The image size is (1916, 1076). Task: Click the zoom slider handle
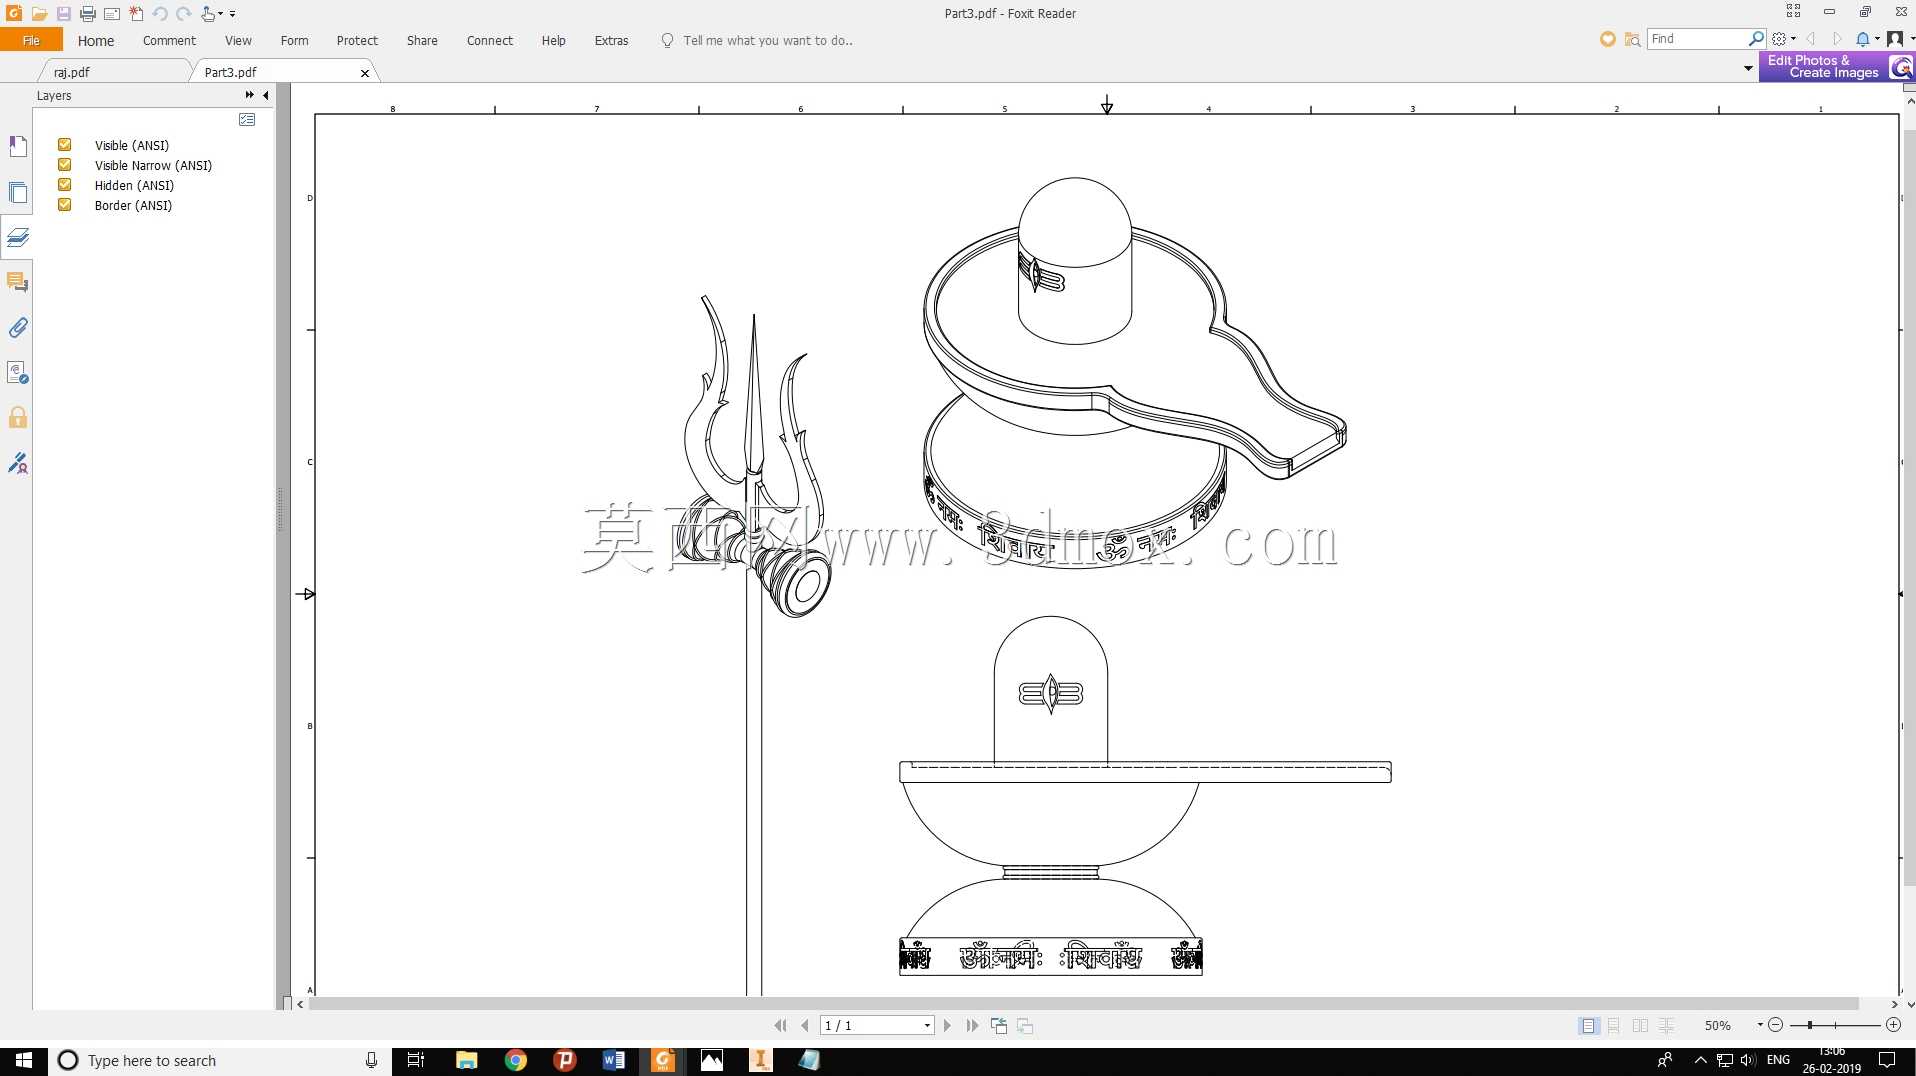[1810, 1025]
